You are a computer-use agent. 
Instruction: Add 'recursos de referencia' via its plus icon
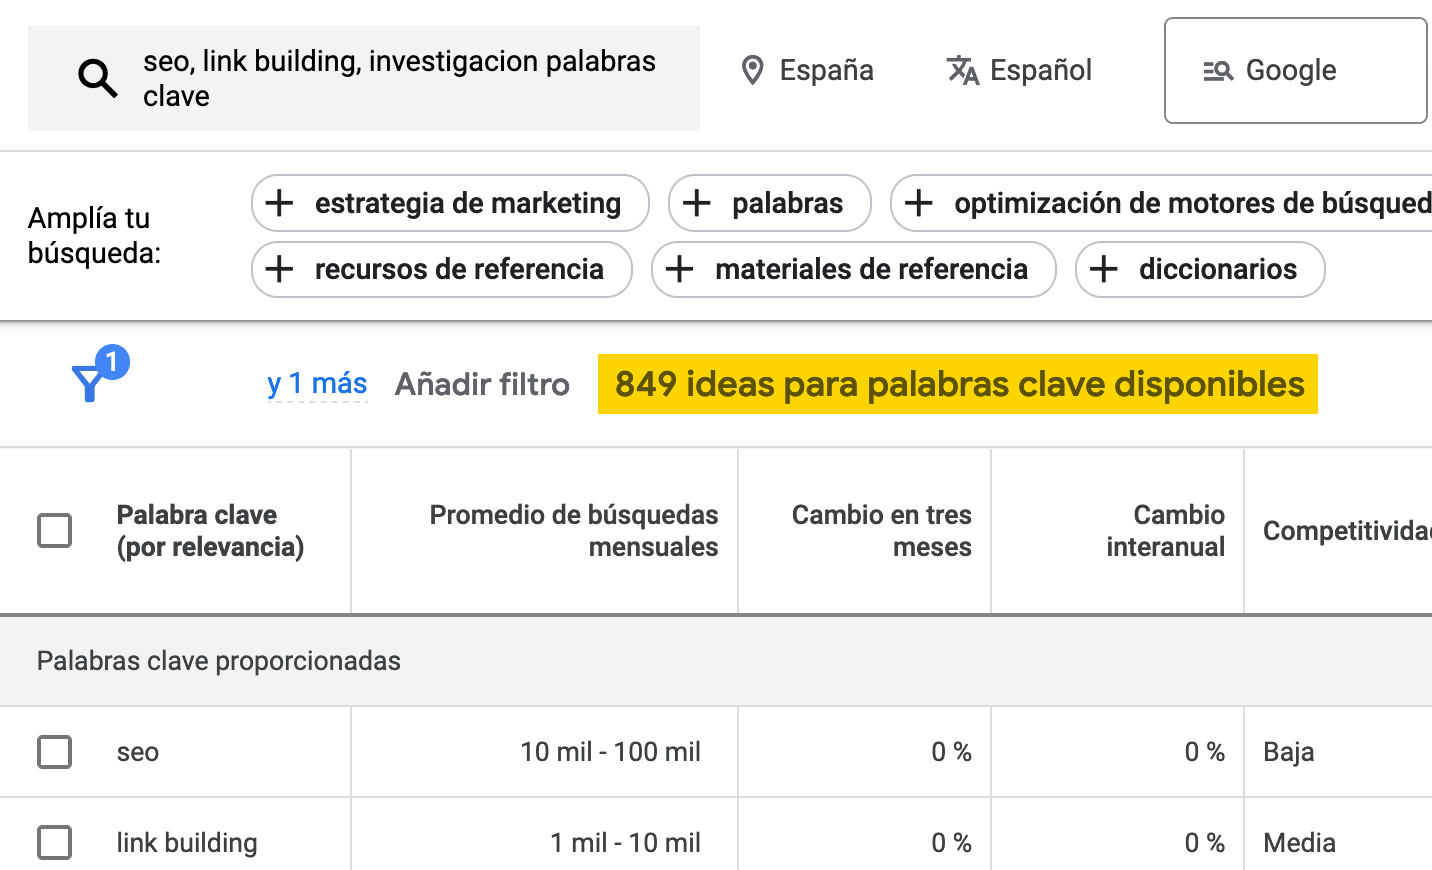point(278,269)
